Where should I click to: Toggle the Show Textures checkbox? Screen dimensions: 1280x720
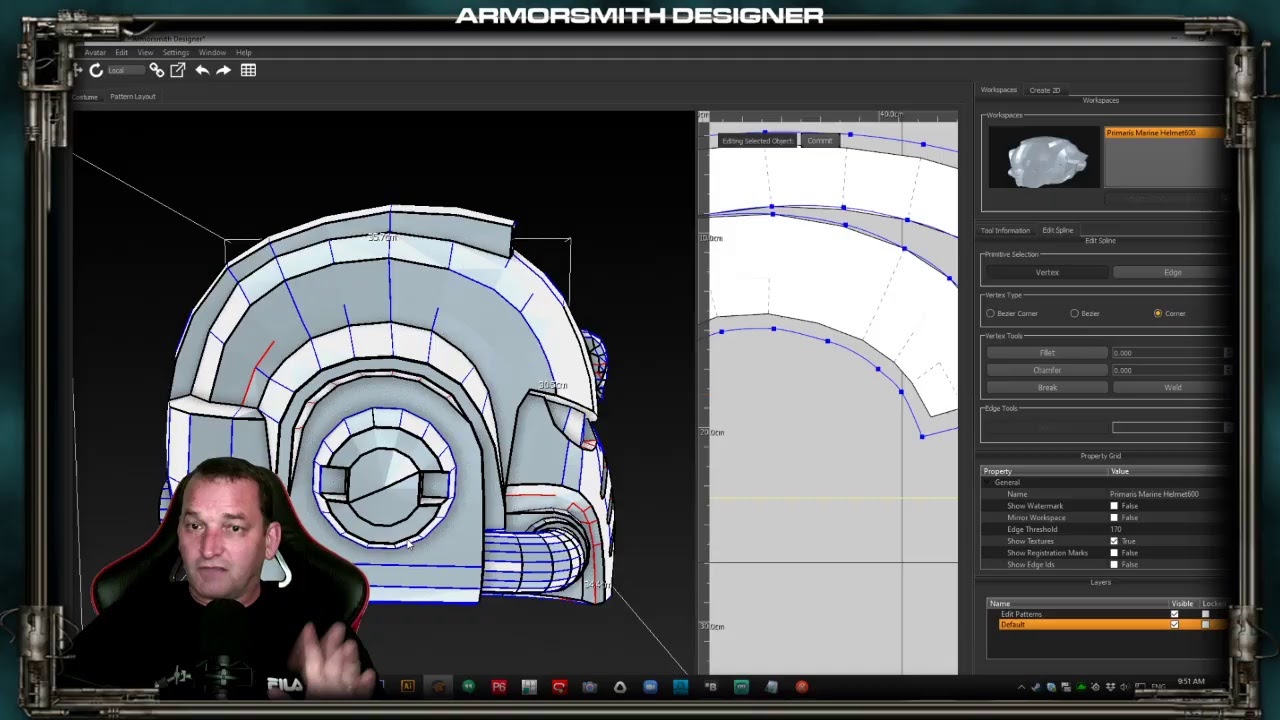tap(1114, 541)
